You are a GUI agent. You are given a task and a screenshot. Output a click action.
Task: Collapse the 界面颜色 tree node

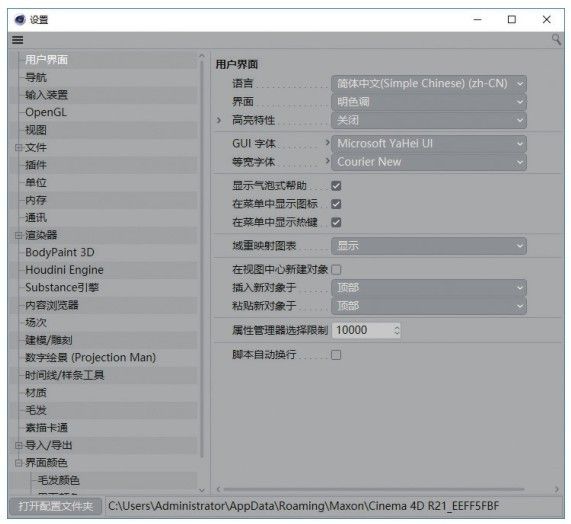(18, 463)
